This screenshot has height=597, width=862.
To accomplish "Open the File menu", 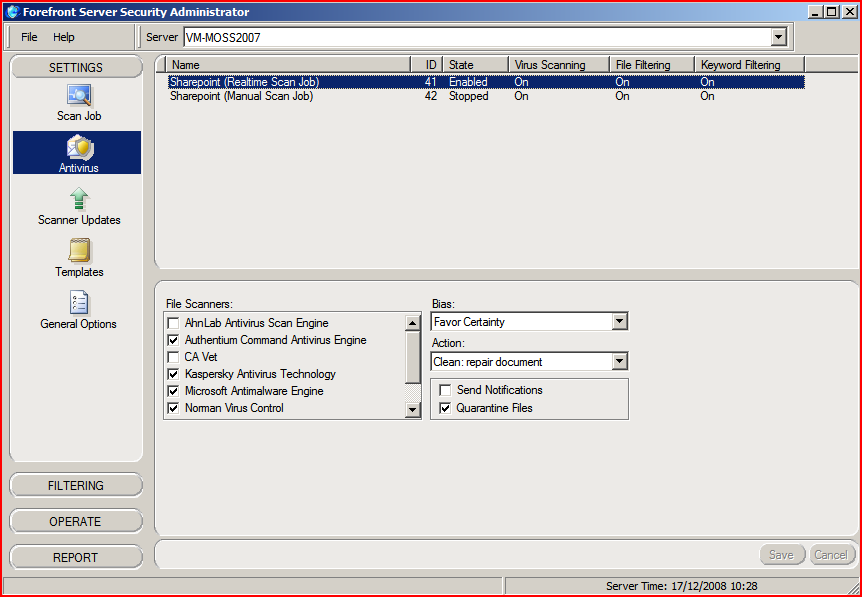I will (29, 37).
